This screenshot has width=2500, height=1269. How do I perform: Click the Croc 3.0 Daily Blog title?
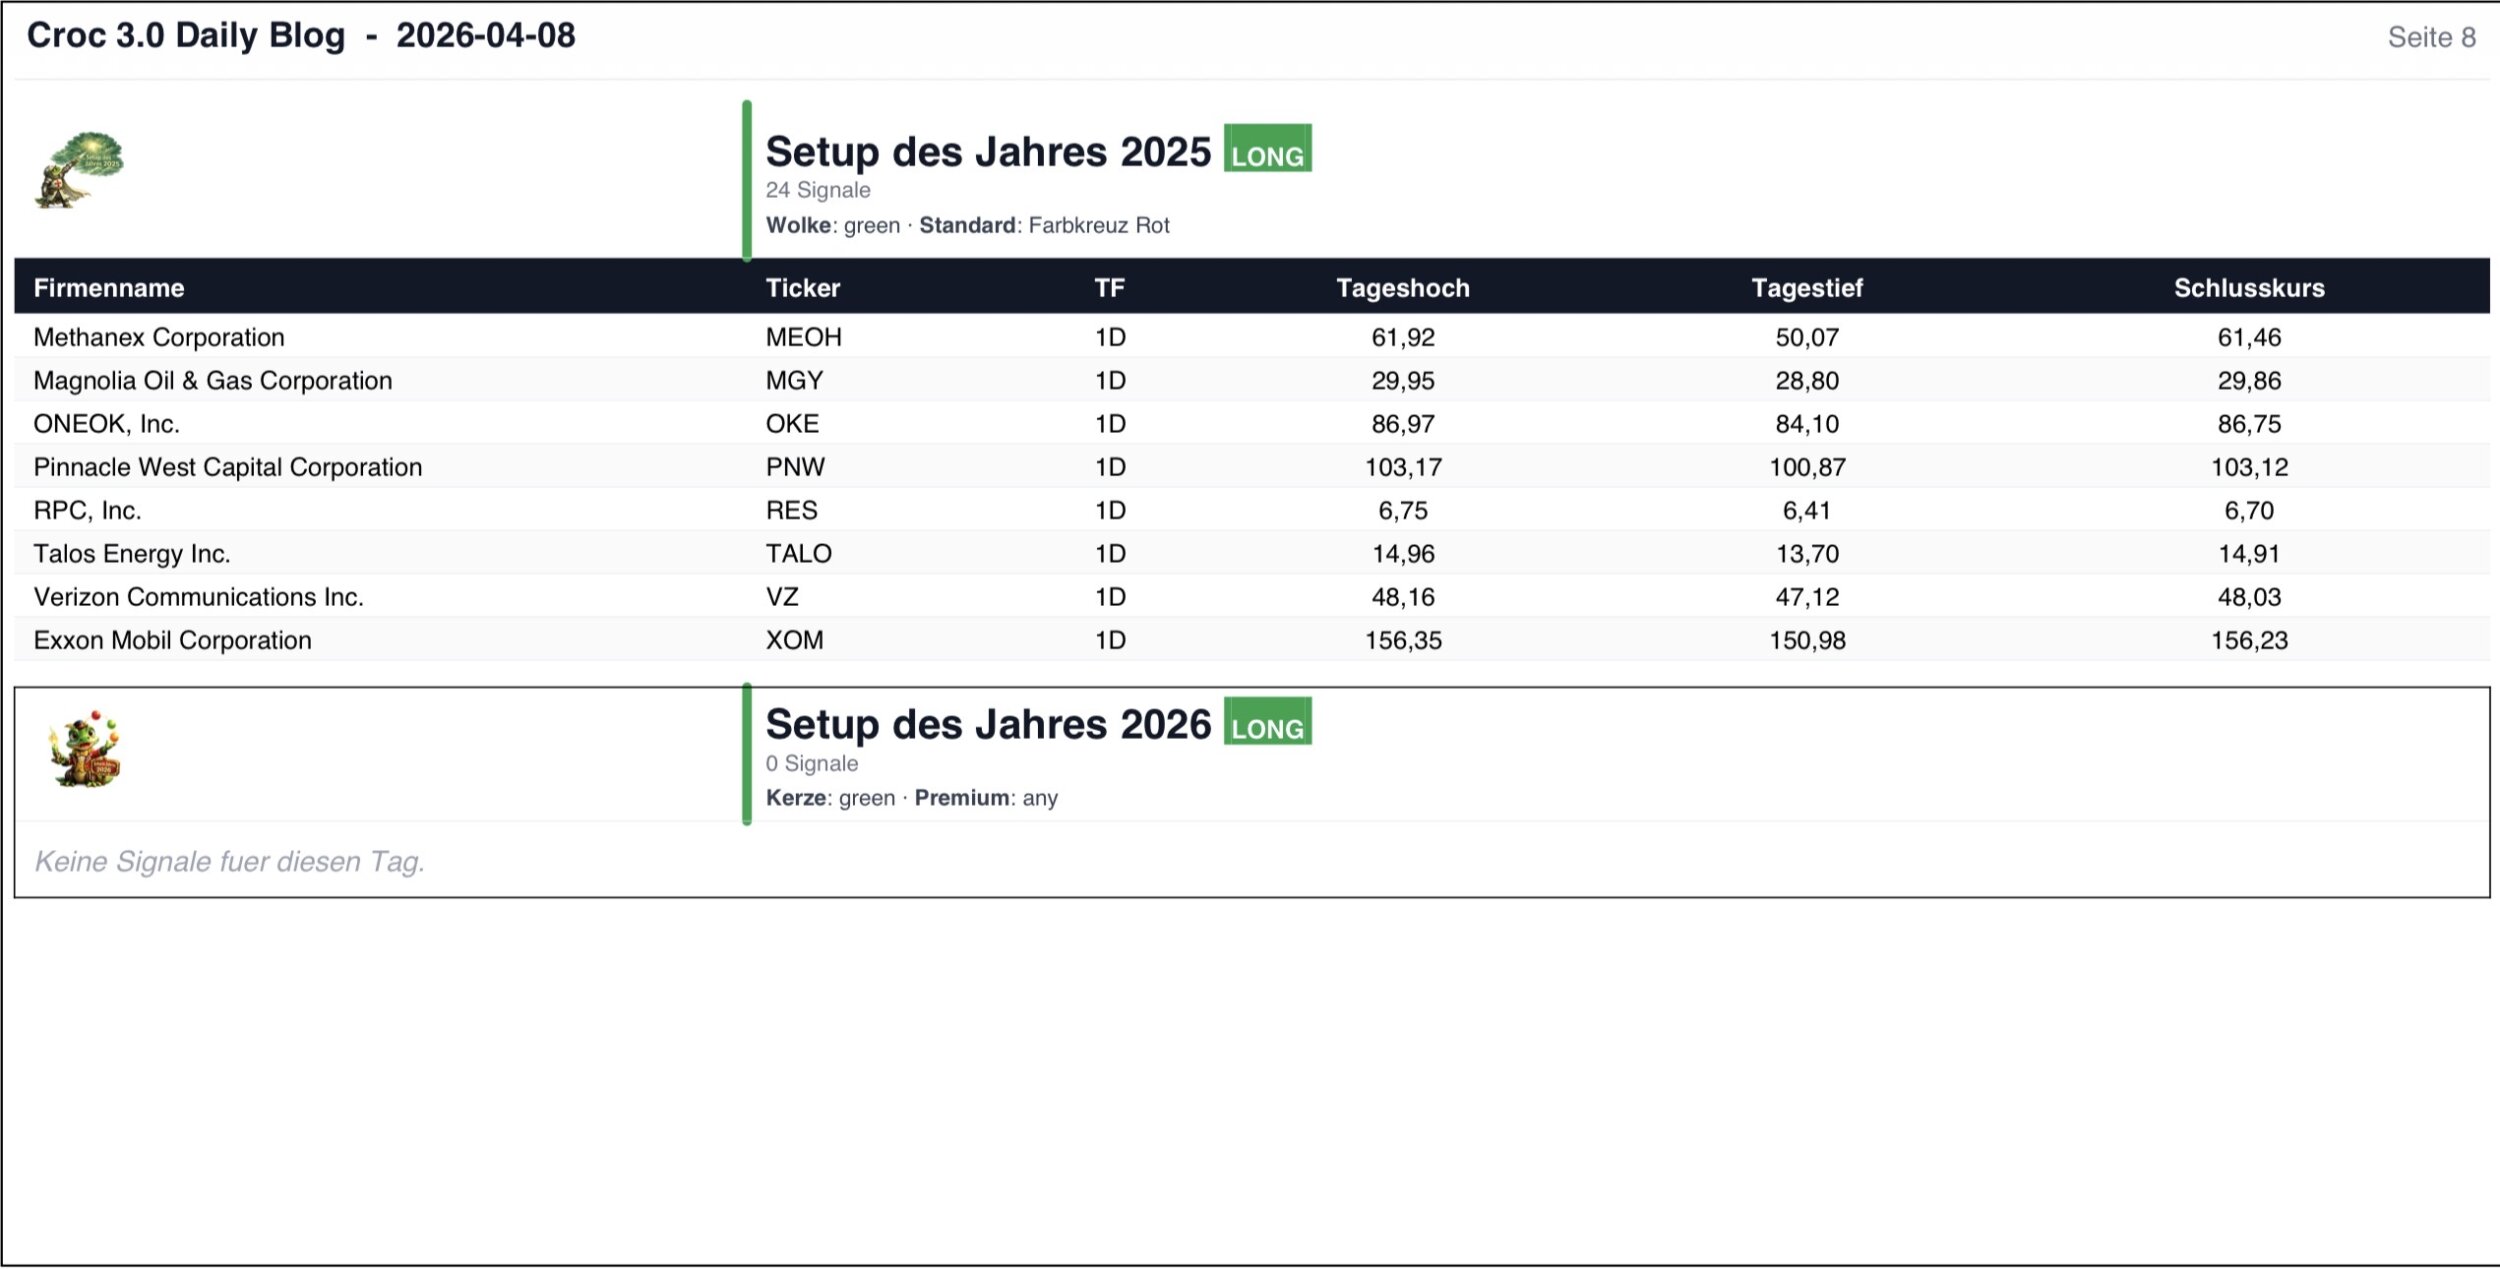(x=186, y=36)
